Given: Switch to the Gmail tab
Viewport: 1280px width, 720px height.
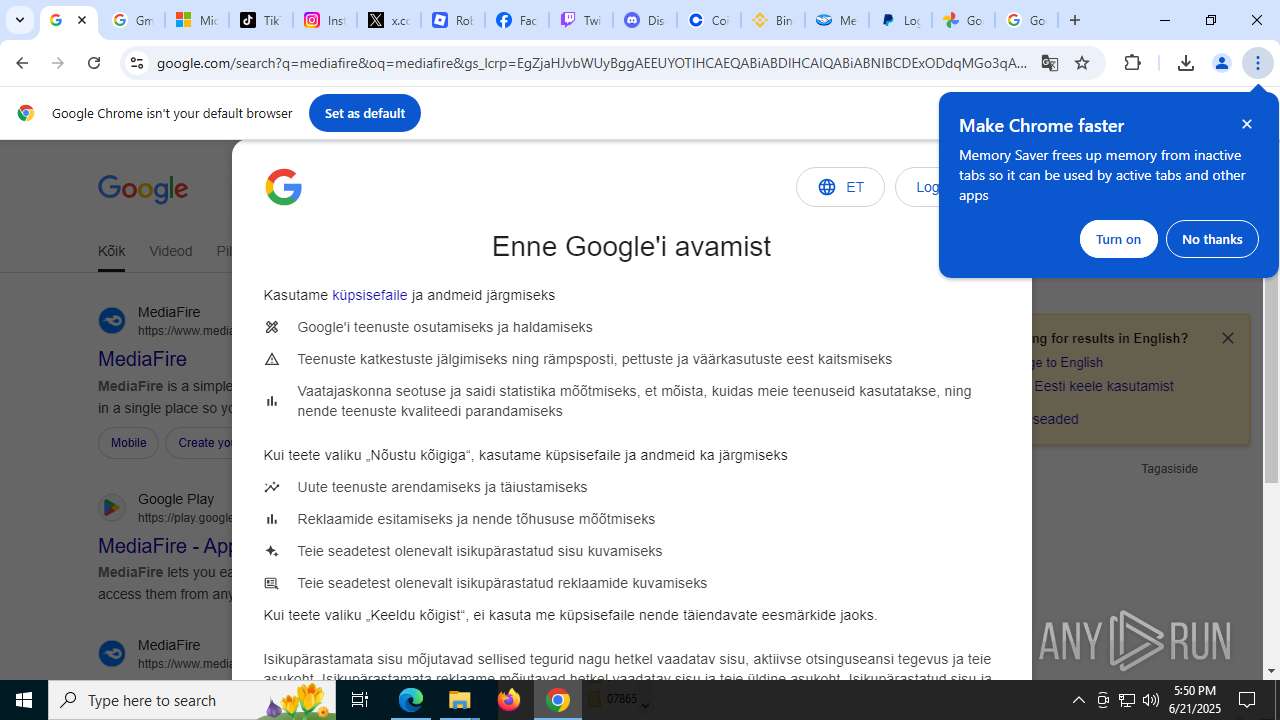Looking at the screenshot, I should [x=132, y=20].
